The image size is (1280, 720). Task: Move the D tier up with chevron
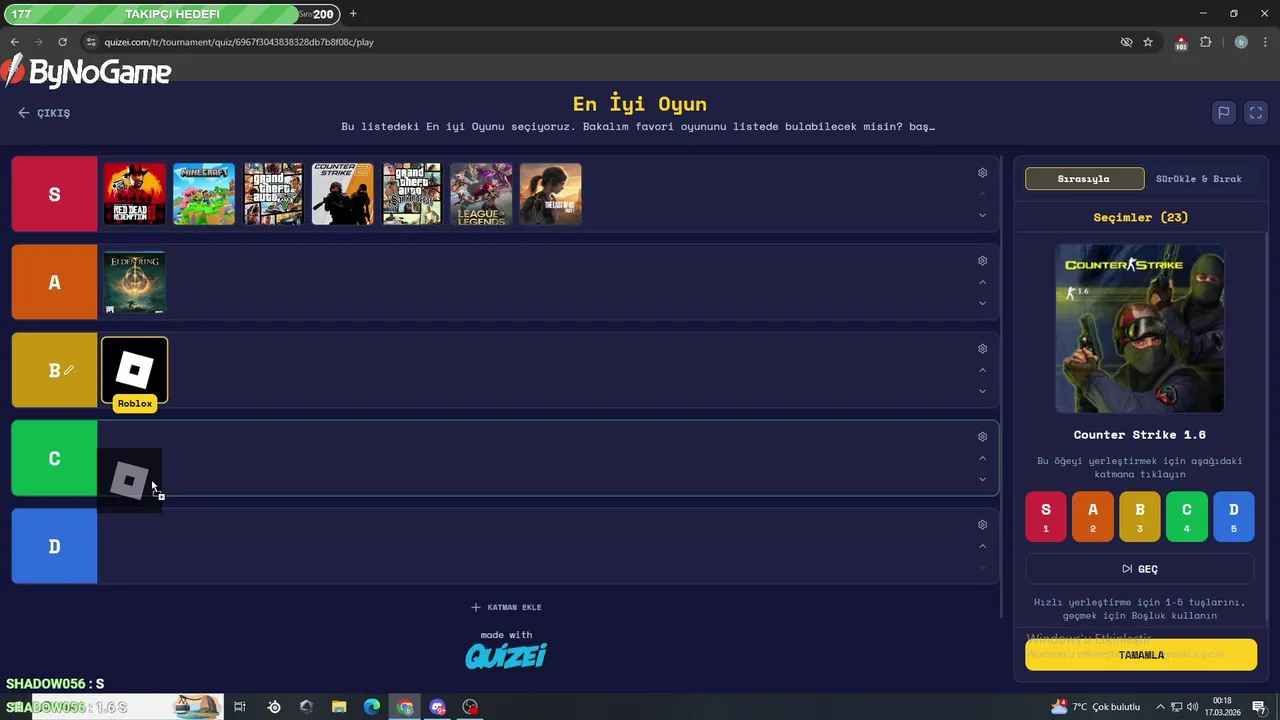[982, 546]
